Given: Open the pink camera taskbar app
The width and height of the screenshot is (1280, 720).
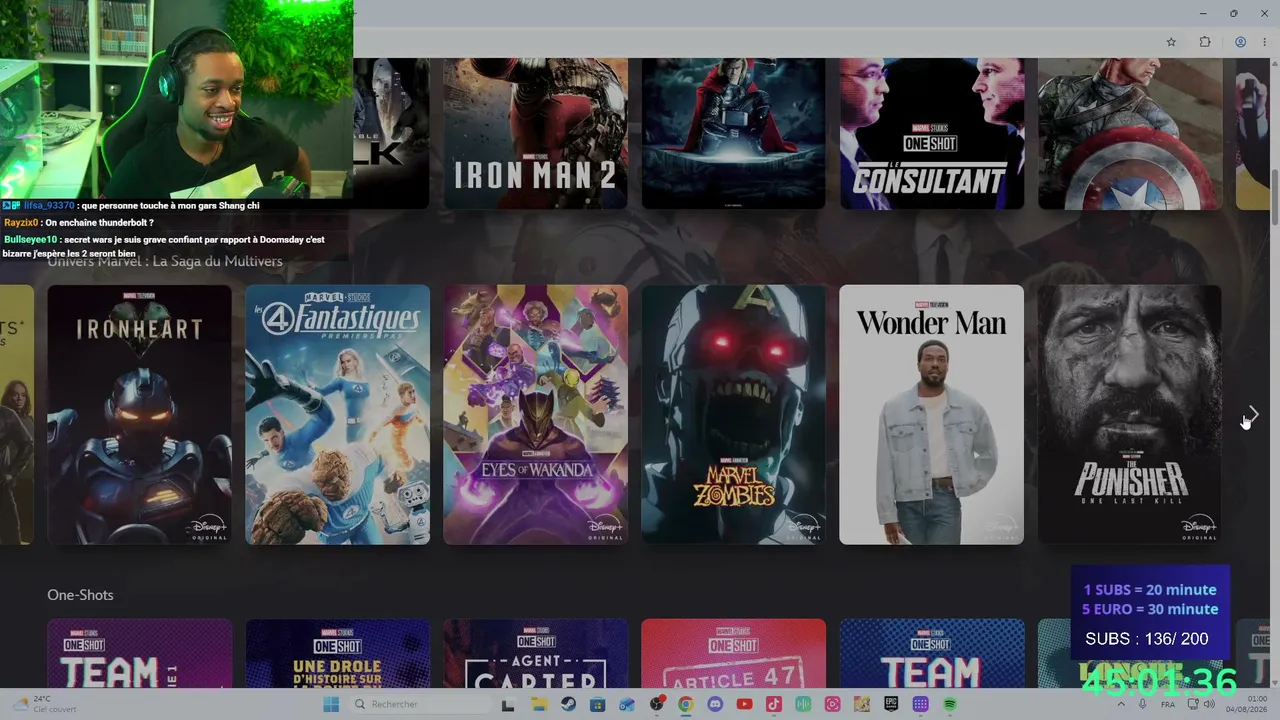Looking at the screenshot, I should tap(832, 704).
